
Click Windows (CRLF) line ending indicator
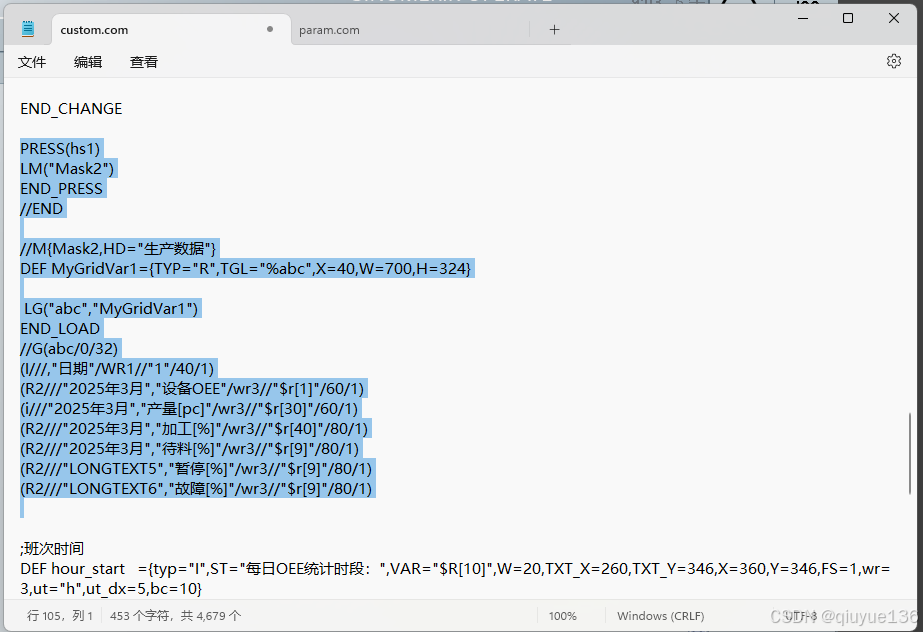pyautogui.click(x=660, y=616)
